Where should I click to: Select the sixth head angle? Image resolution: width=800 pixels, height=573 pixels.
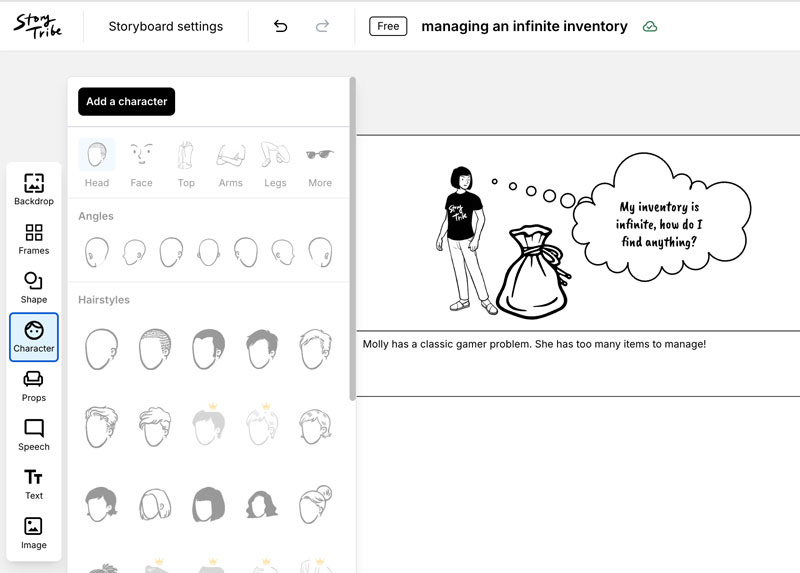[283, 252]
